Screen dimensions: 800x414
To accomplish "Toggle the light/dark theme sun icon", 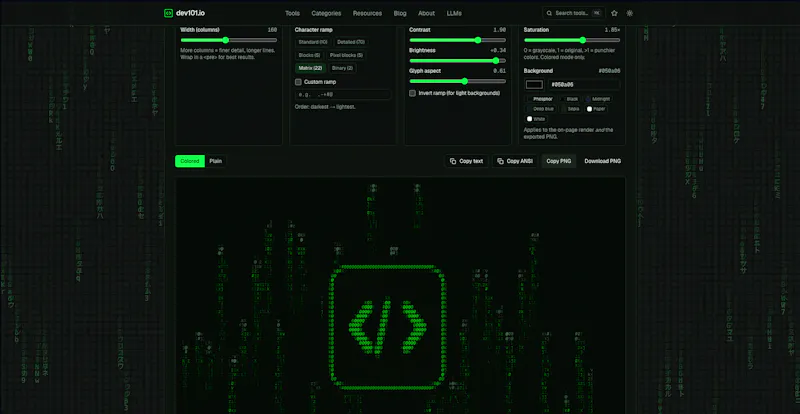I will pos(630,13).
